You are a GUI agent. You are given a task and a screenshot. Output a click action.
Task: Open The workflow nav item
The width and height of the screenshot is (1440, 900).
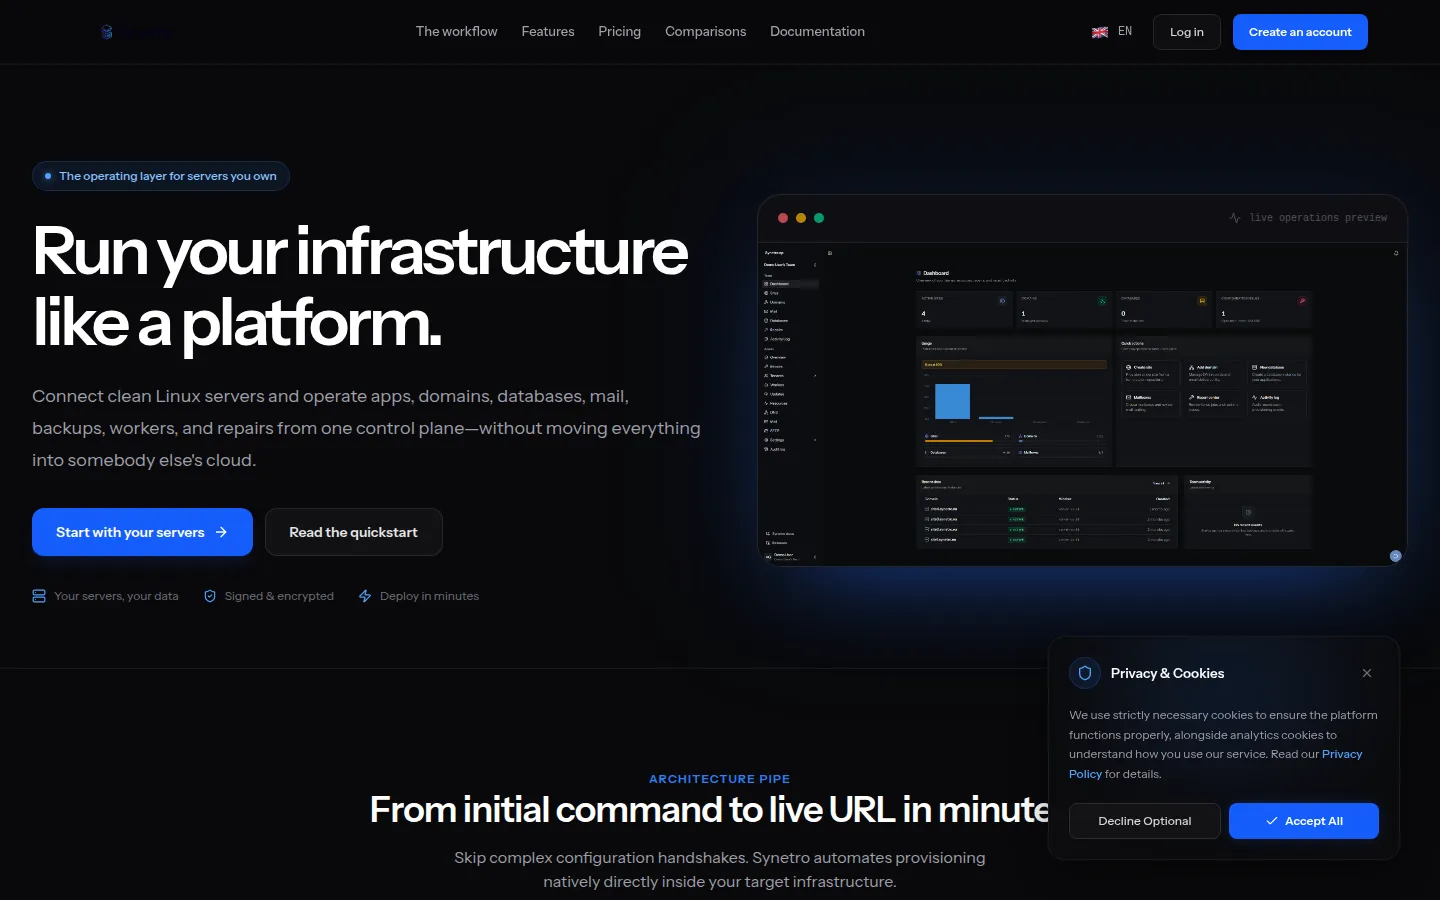(457, 32)
